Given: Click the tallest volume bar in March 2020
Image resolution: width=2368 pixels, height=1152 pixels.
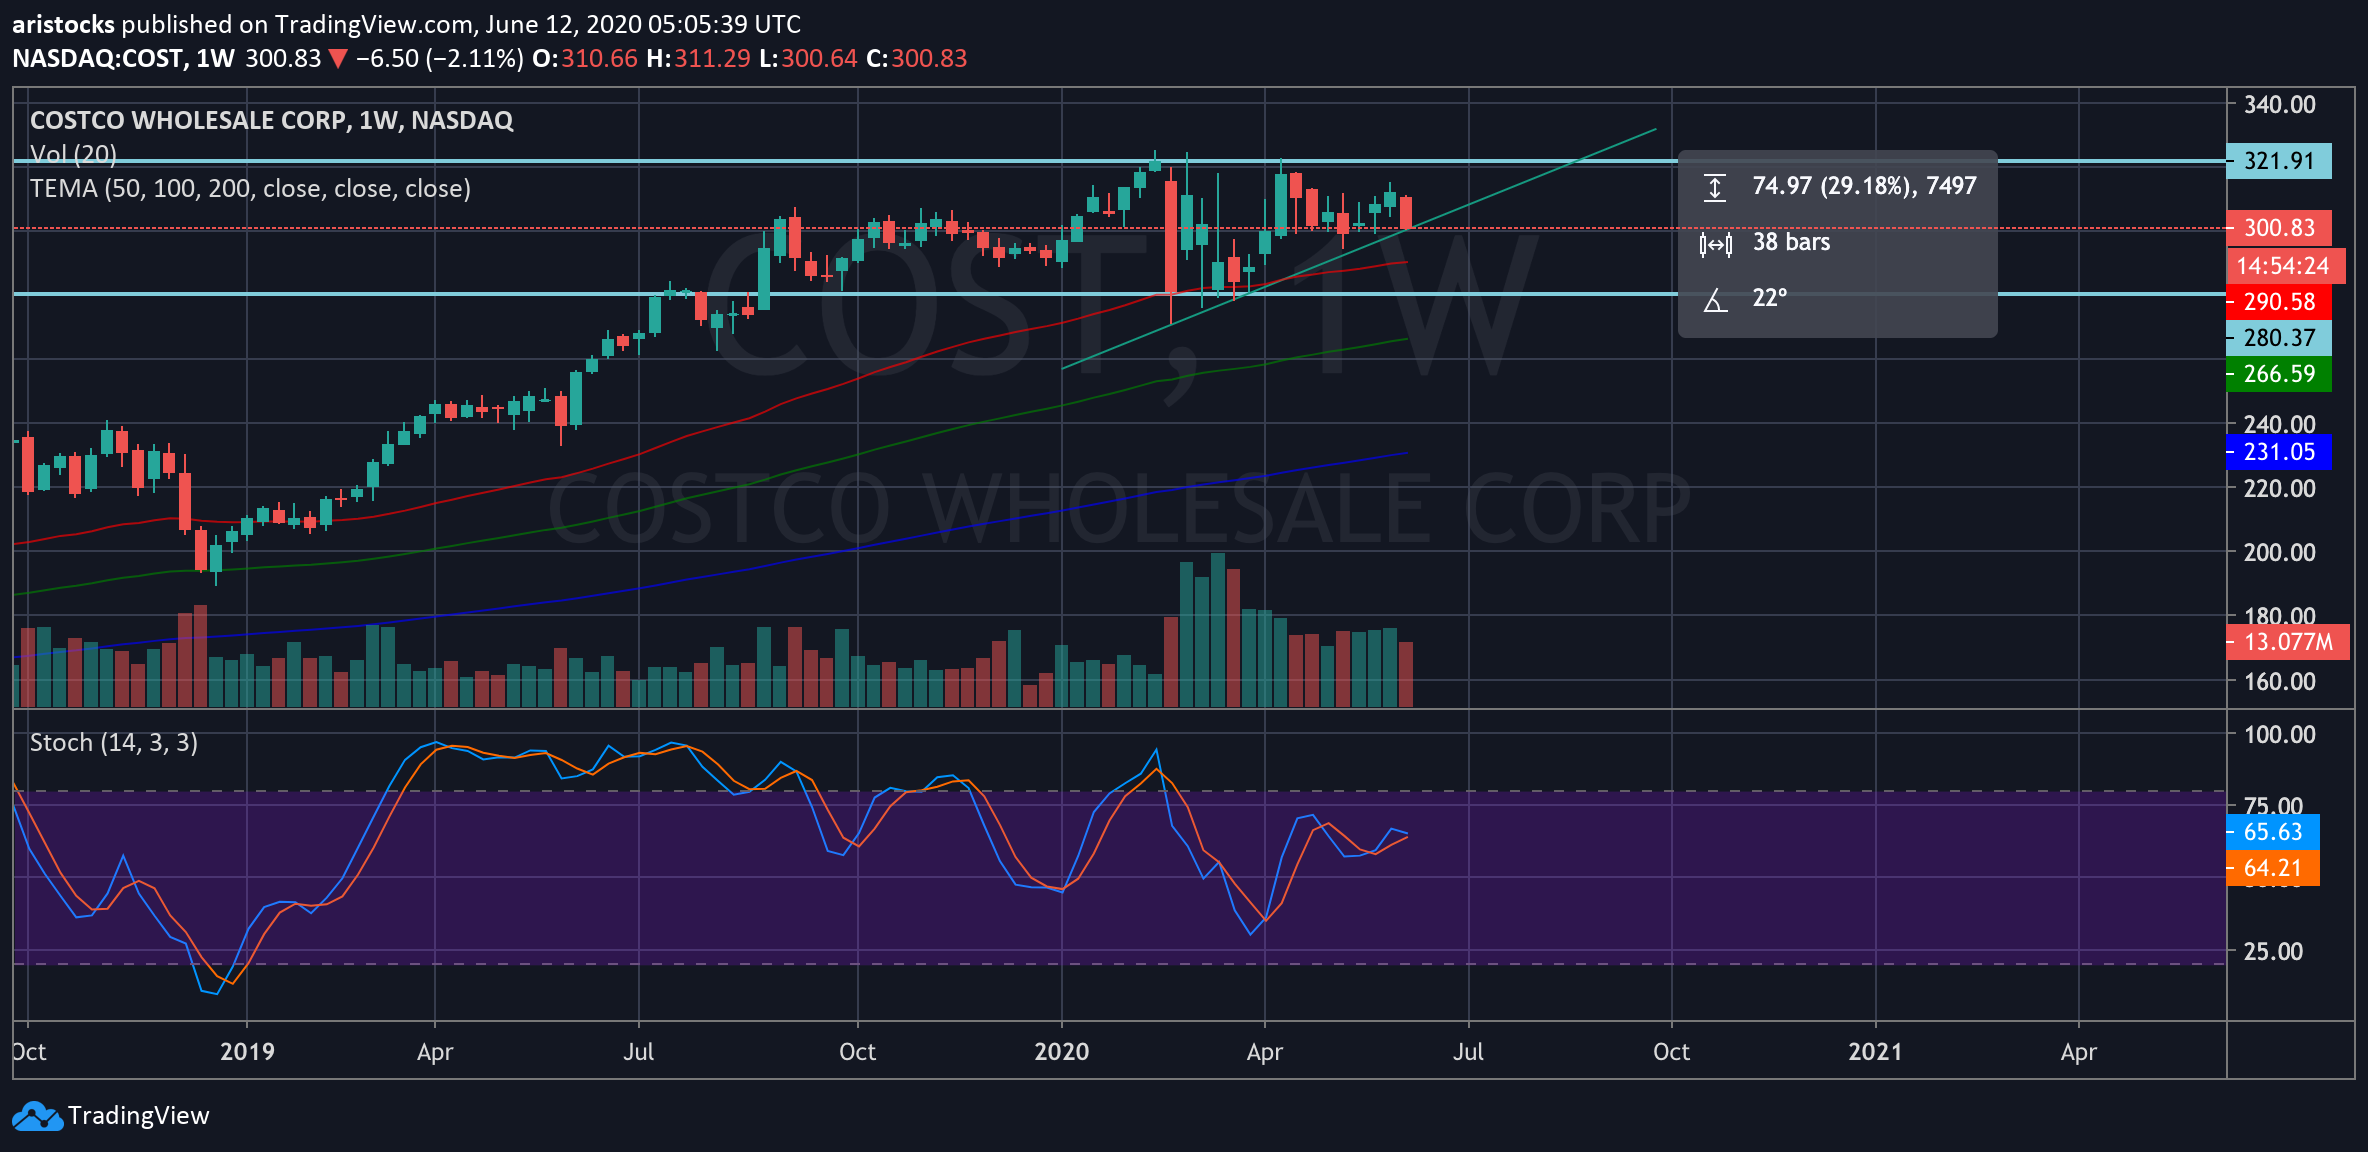Looking at the screenshot, I should [x=1218, y=630].
